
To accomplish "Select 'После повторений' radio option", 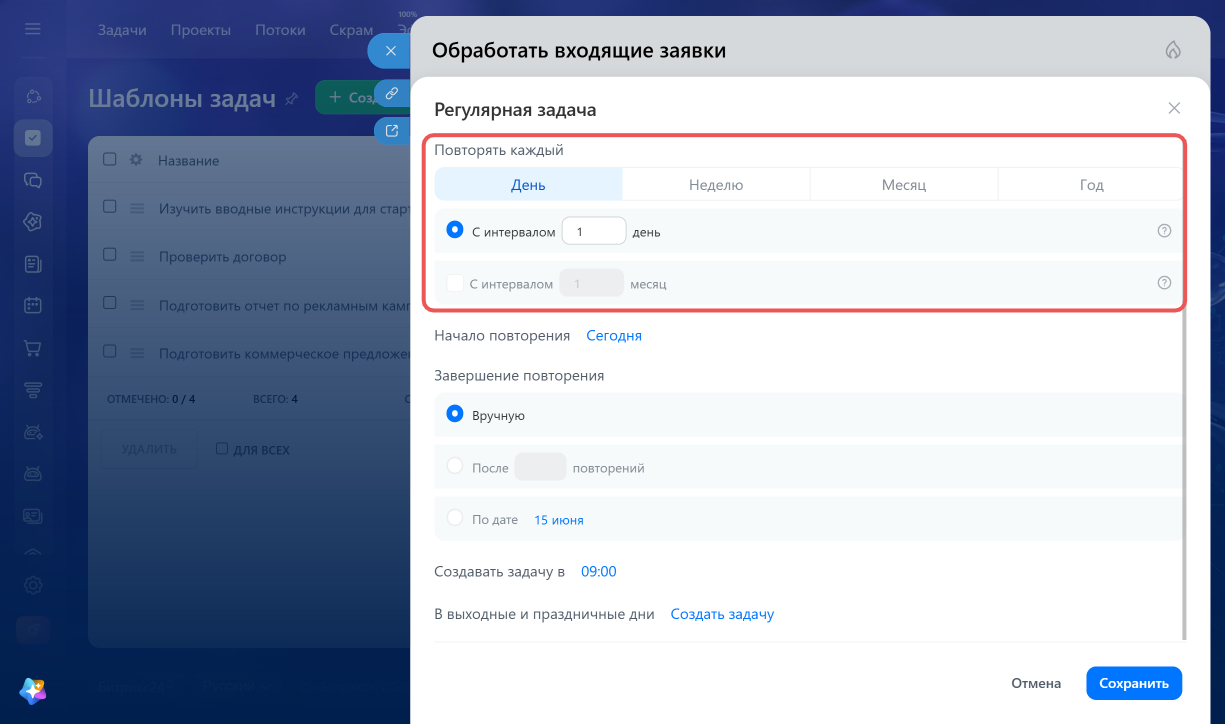I will (x=455, y=466).
